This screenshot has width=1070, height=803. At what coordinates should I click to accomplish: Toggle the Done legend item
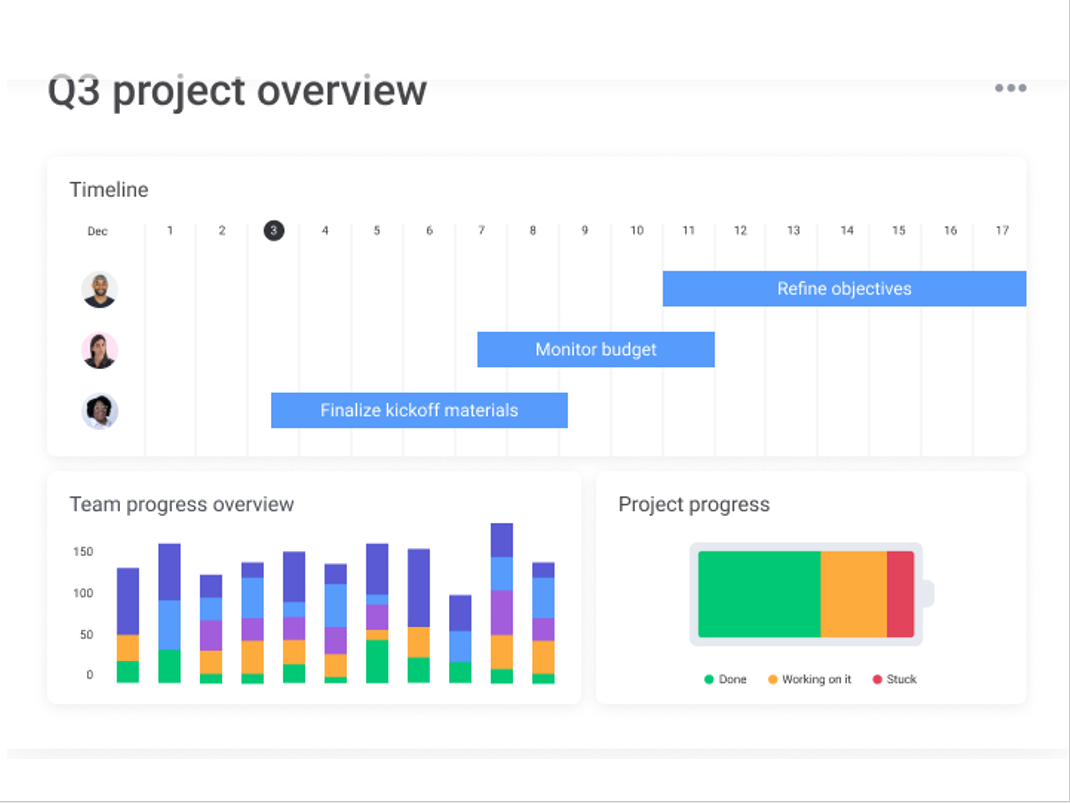(726, 680)
